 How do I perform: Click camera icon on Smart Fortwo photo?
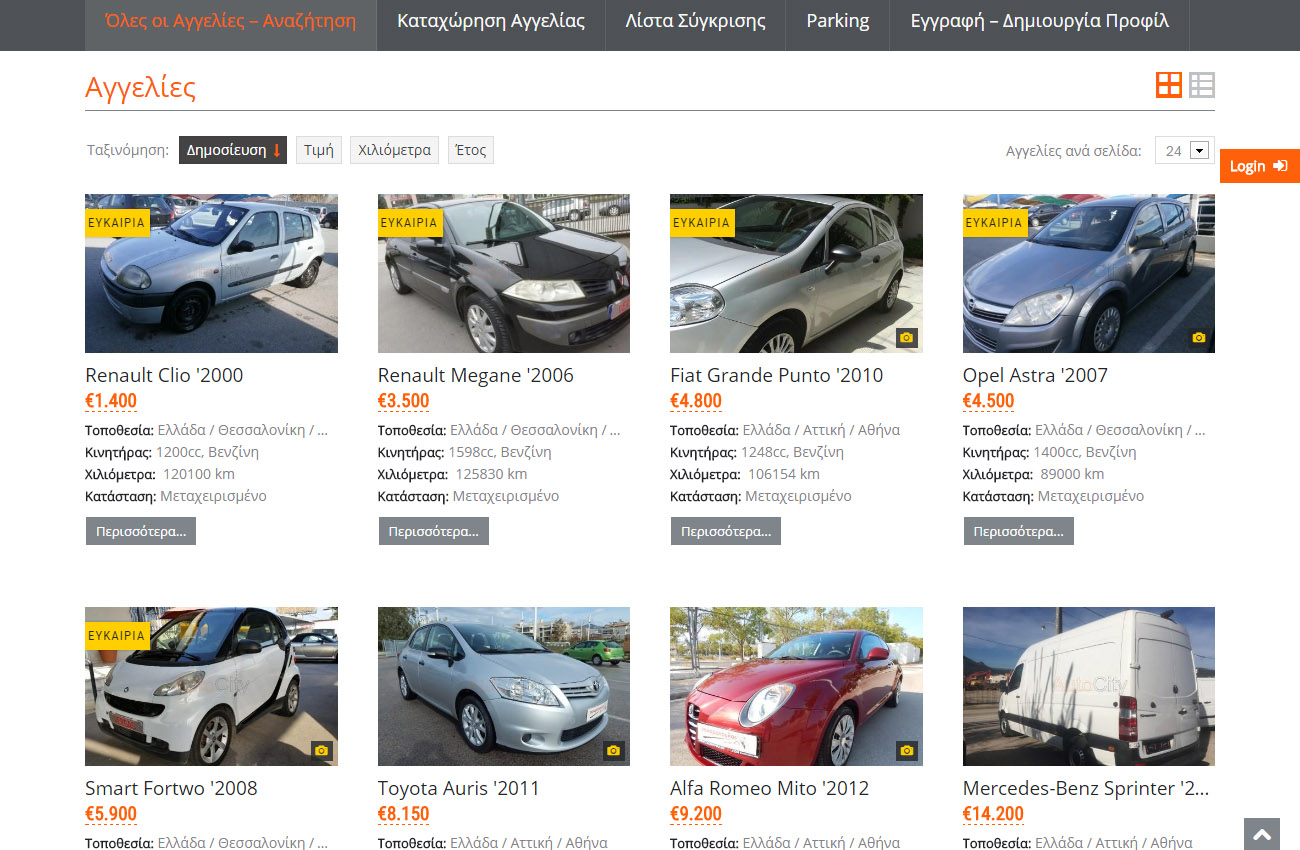321,750
